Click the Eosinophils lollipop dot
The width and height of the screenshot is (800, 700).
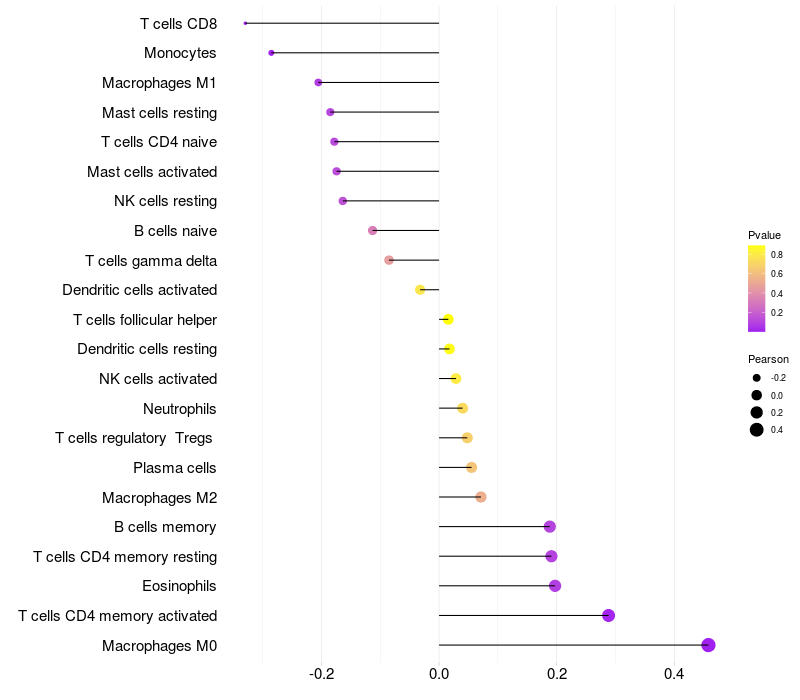[555, 586]
